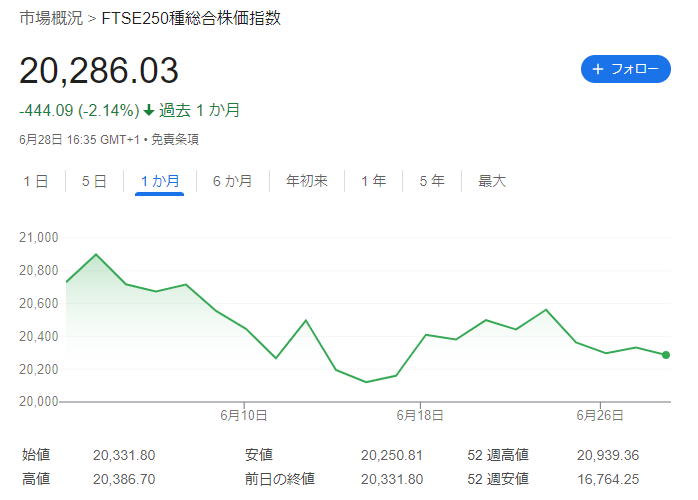Click the 20,400 y-axis label
This screenshot has width=698, height=500.
(39, 336)
